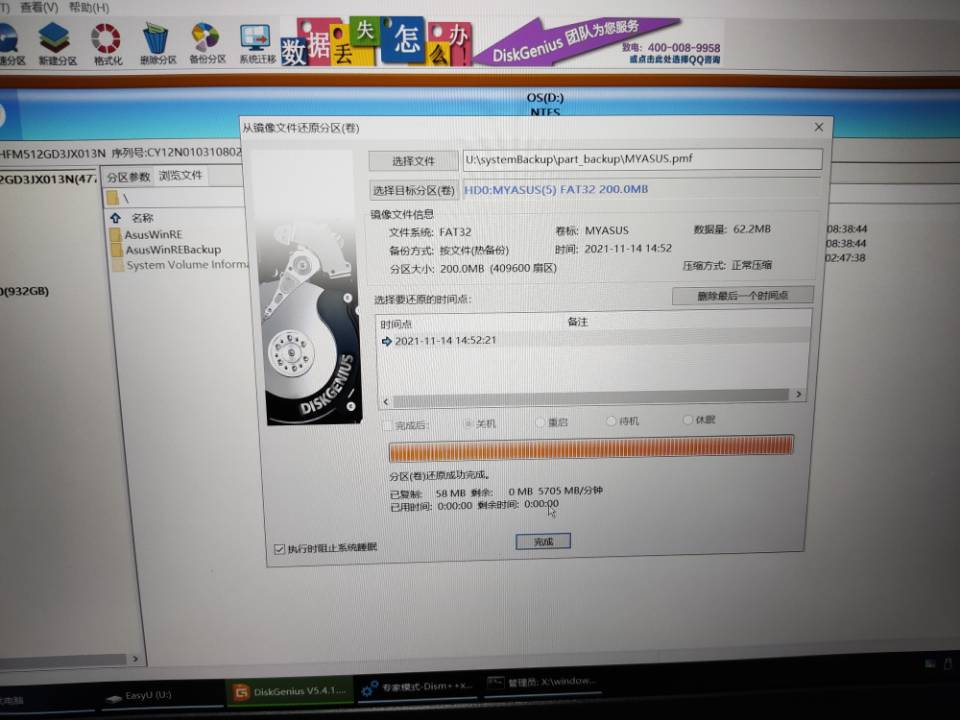This screenshot has height=720, width=960.
Task: Click the up-arrow parent folder icon
Action: pos(116,218)
